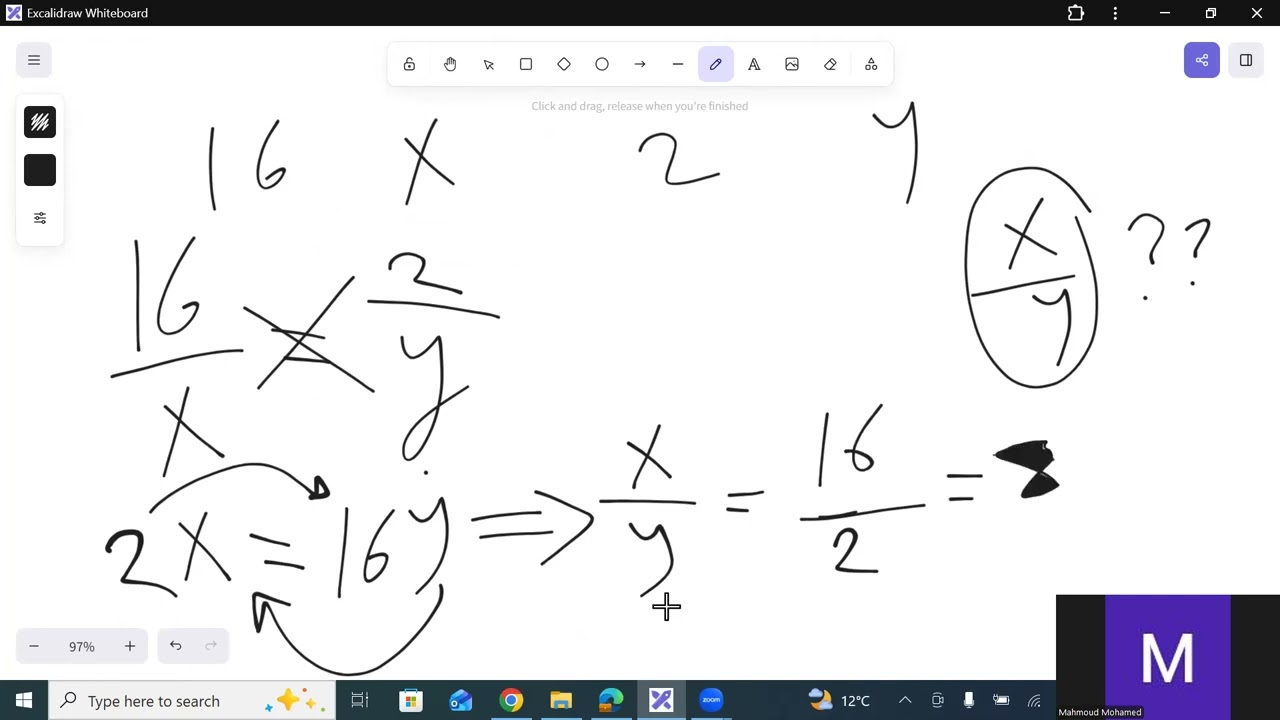Select the Ellipse shape tool
The image size is (1280, 720).
602,64
